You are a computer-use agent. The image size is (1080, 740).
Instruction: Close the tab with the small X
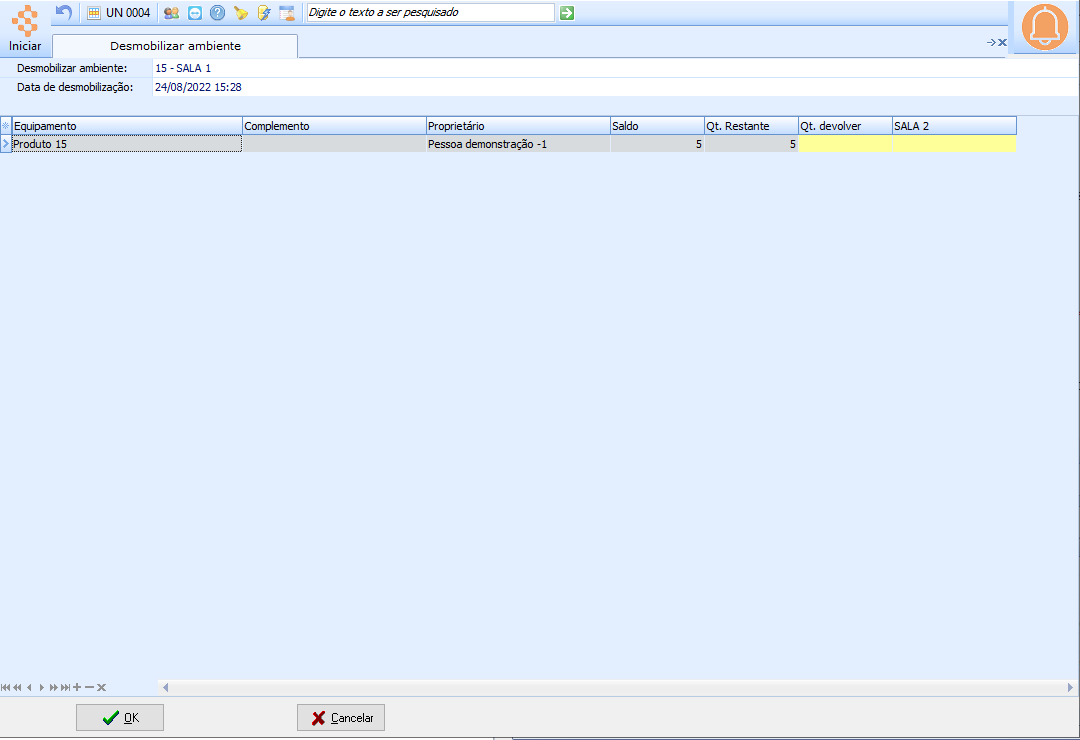pyautogui.click(x=1003, y=43)
